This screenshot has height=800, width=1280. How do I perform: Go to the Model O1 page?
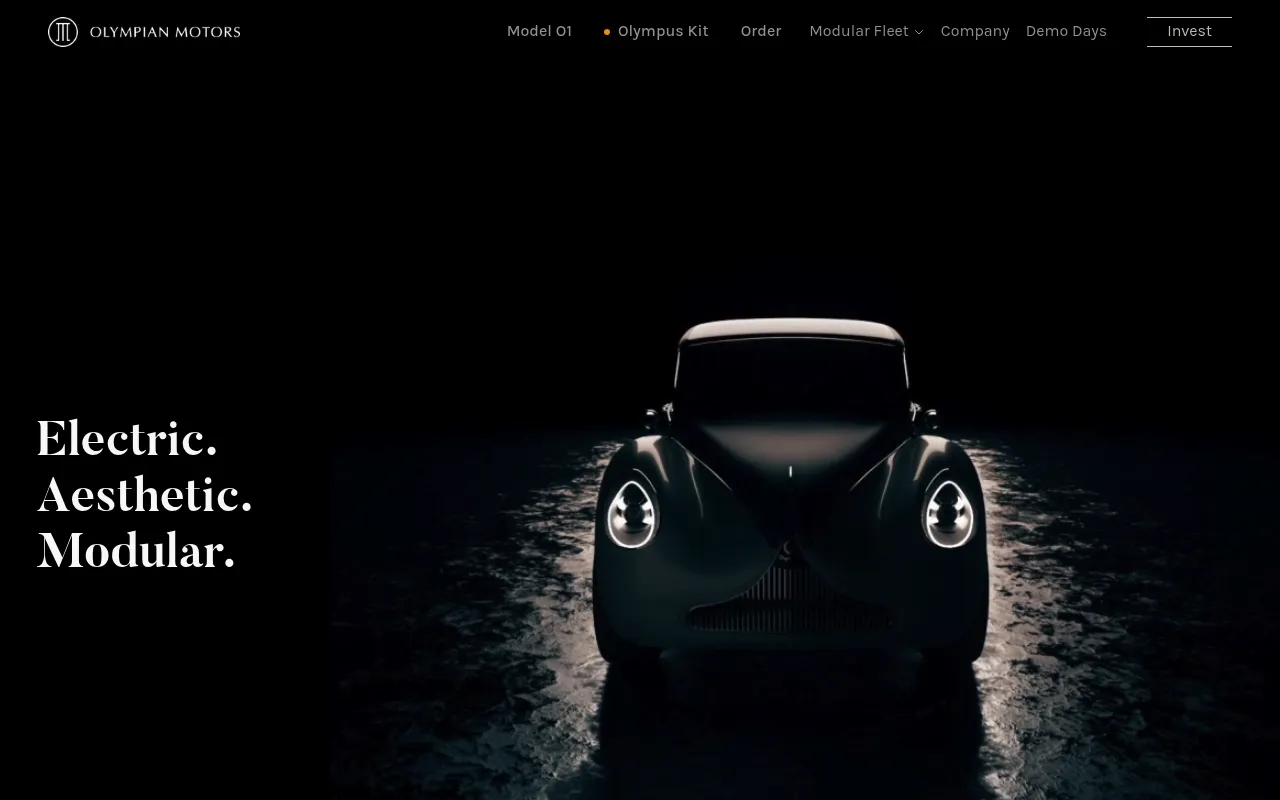[539, 31]
